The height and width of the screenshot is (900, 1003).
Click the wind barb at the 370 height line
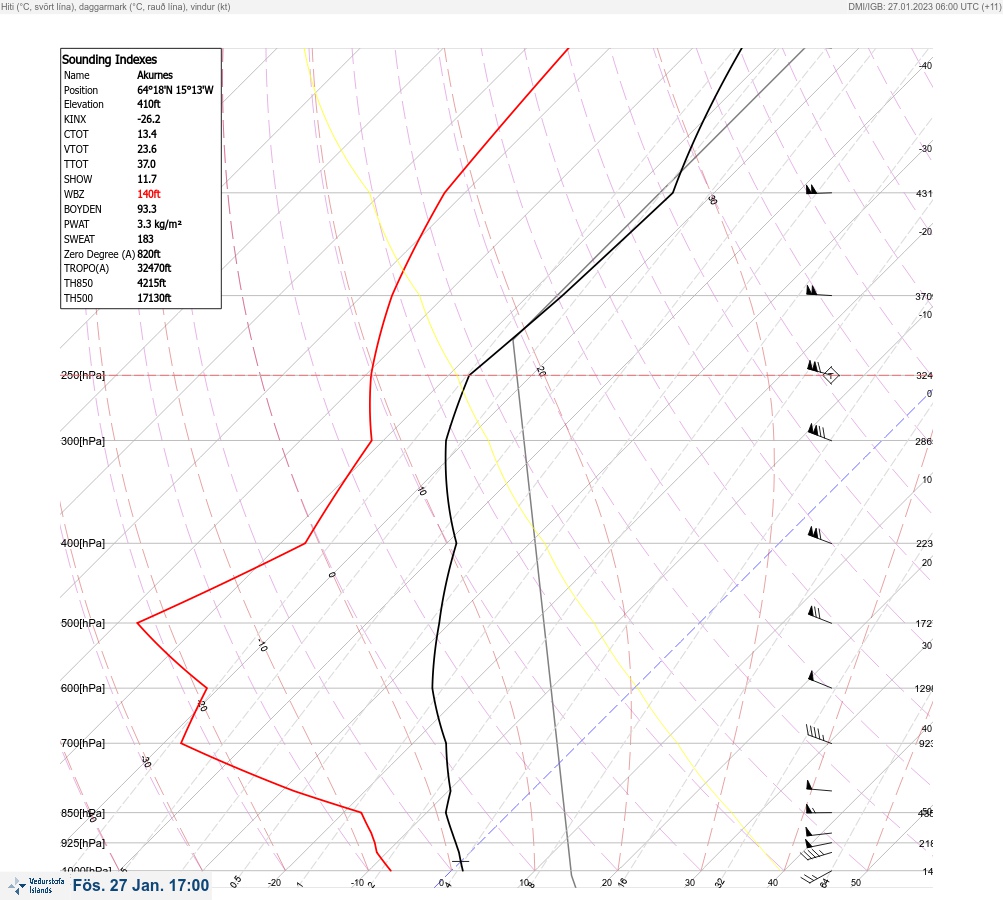click(819, 291)
